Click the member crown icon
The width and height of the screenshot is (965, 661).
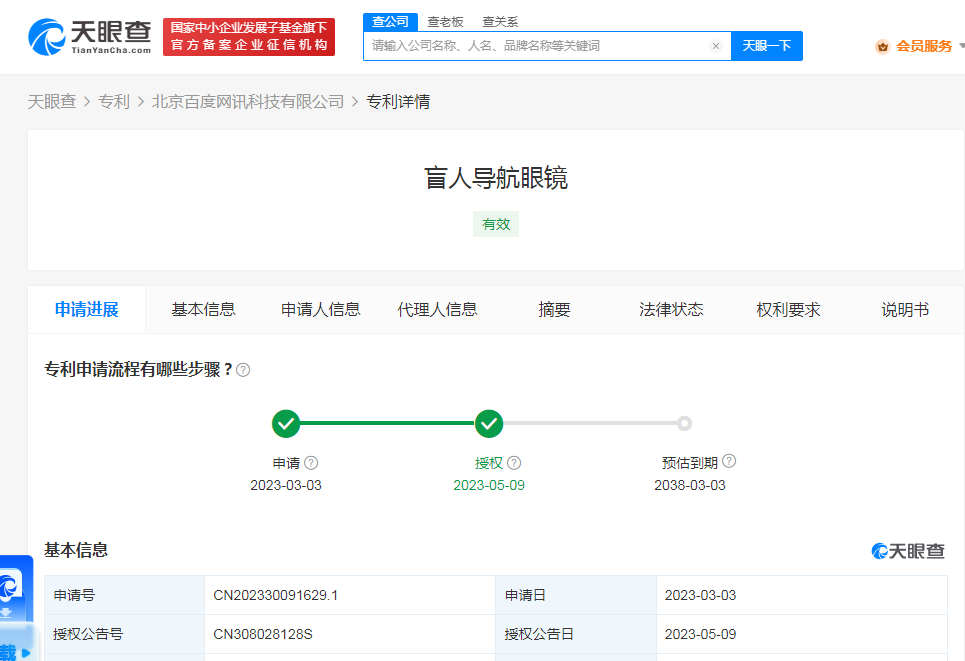pos(882,46)
